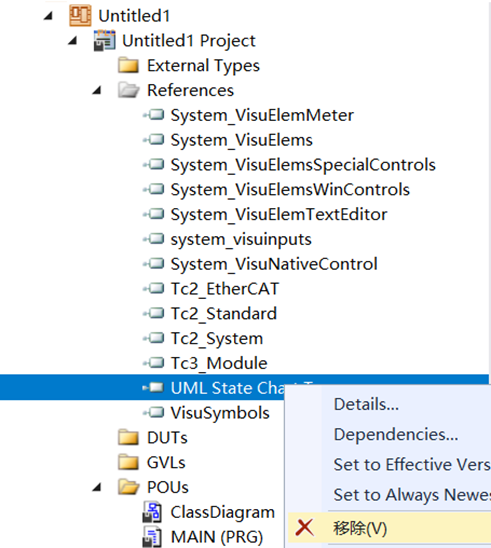This screenshot has height=548, width=491.
Task: Click the Untitled1 PLC root icon
Action: point(80,16)
